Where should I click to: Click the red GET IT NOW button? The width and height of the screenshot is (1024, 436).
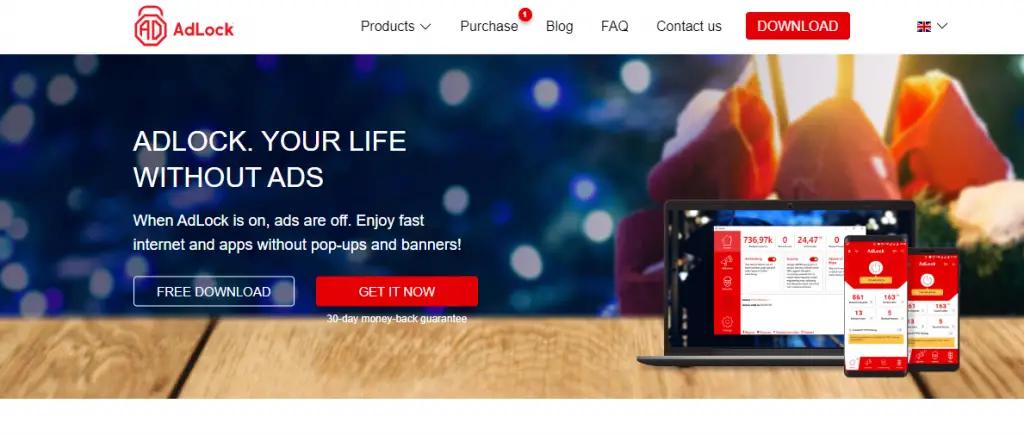[396, 292]
